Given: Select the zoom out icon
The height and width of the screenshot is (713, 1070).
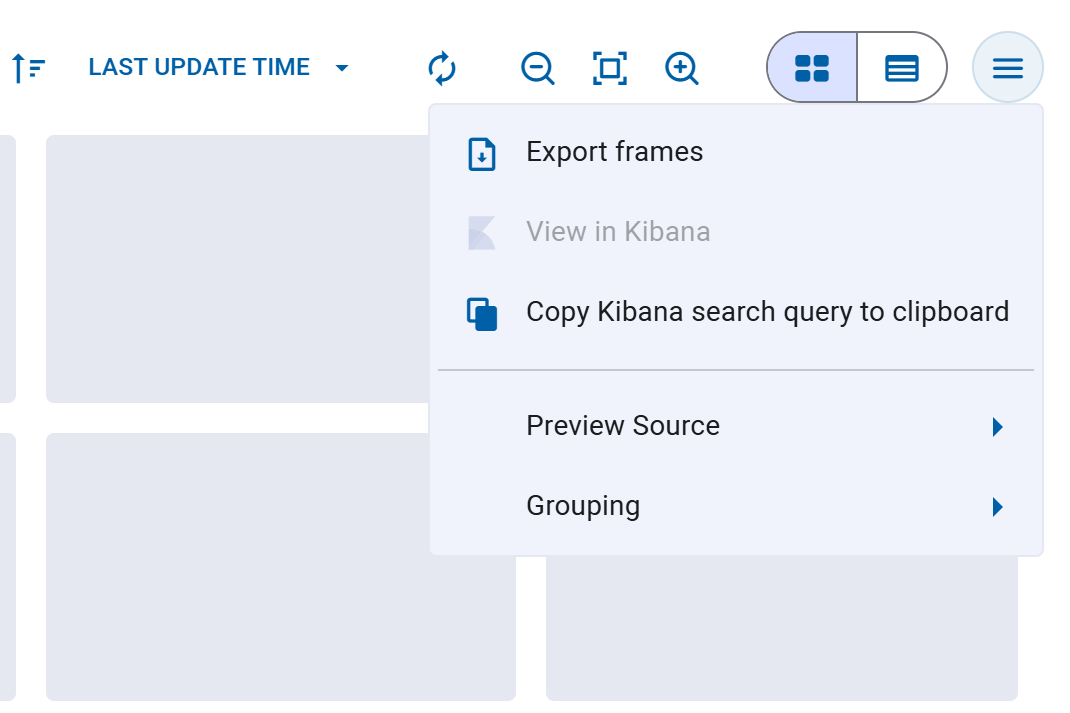Looking at the screenshot, I should click(x=537, y=67).
